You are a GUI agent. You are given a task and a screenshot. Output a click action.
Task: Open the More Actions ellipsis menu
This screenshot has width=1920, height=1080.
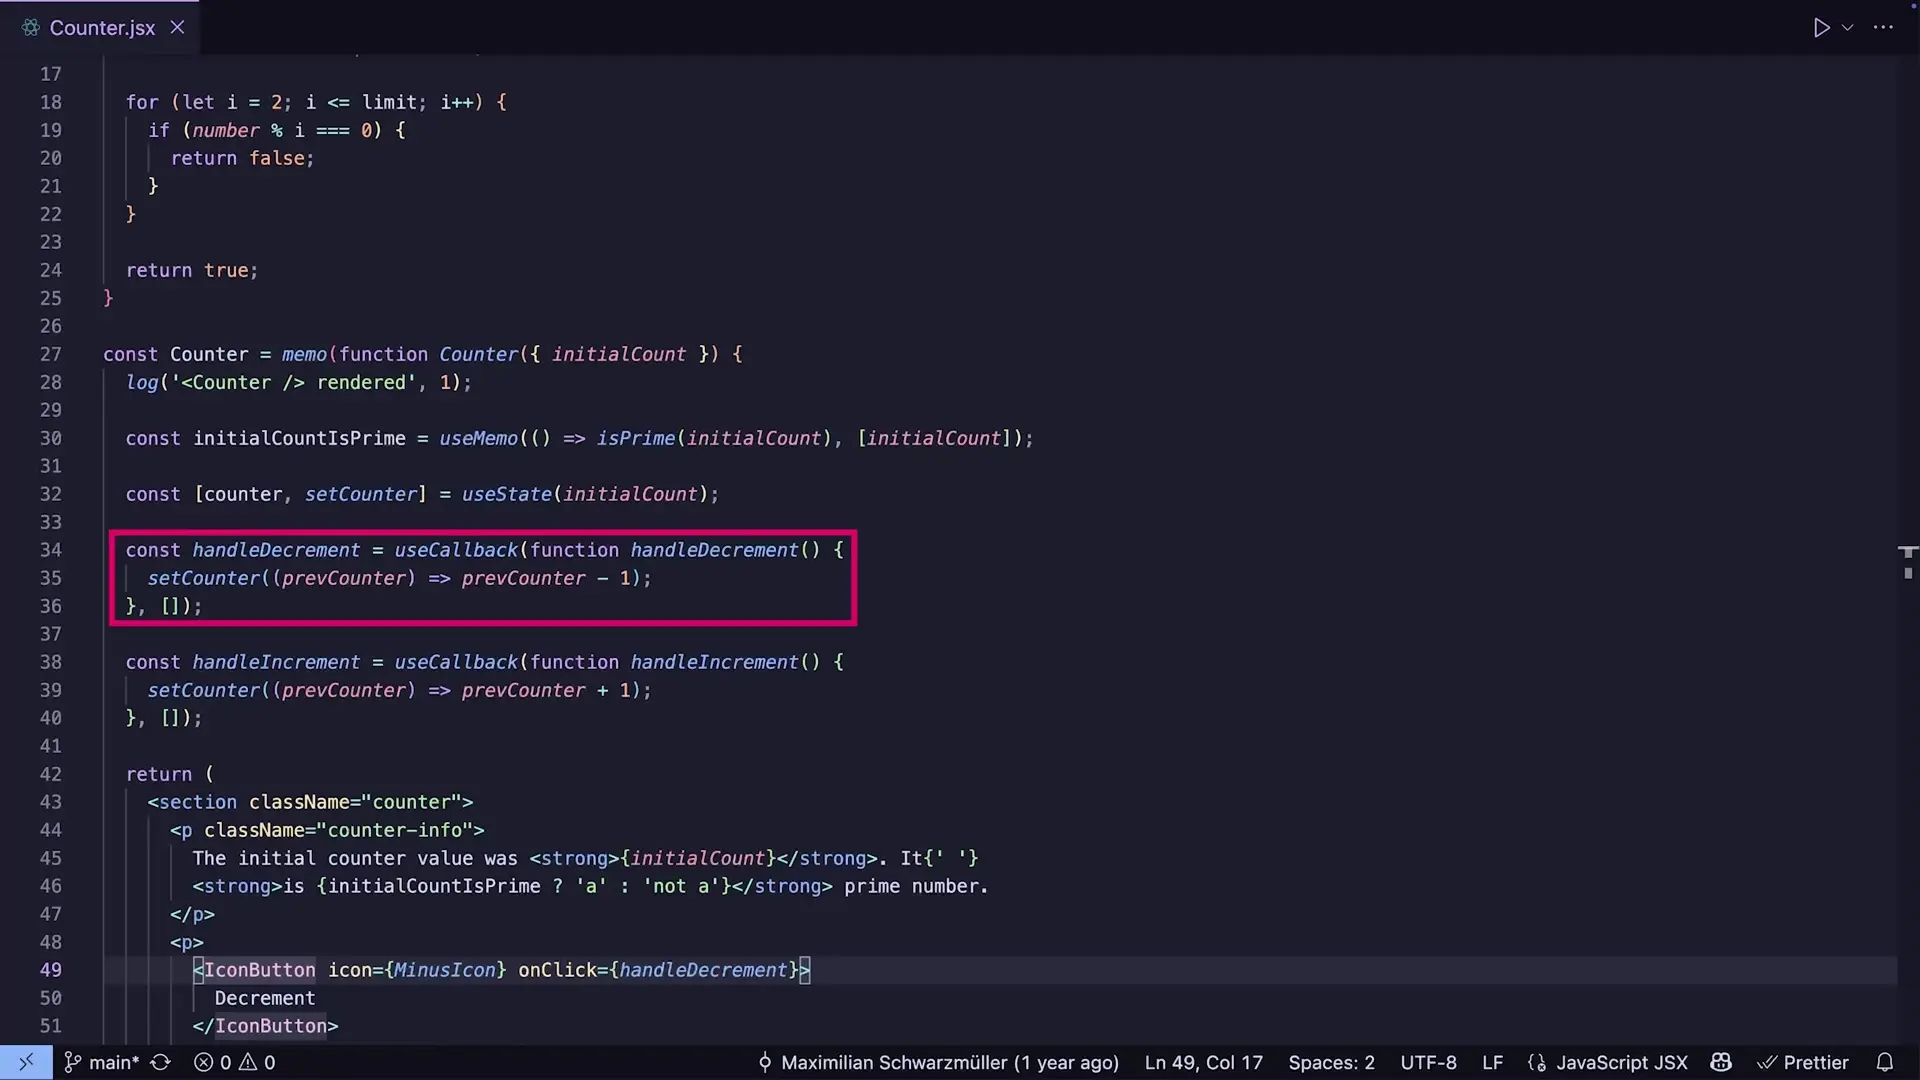click(1883, 28)
